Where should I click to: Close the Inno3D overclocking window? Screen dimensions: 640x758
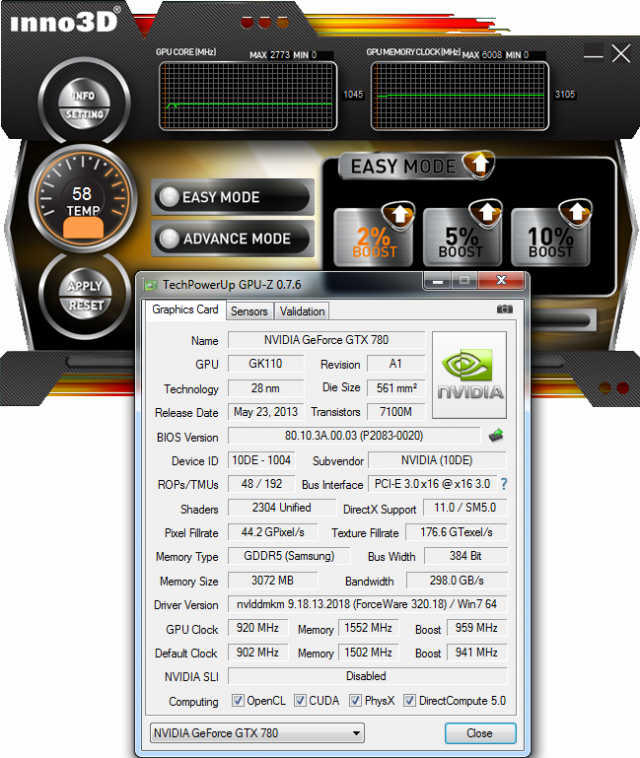tap(621, 54)
